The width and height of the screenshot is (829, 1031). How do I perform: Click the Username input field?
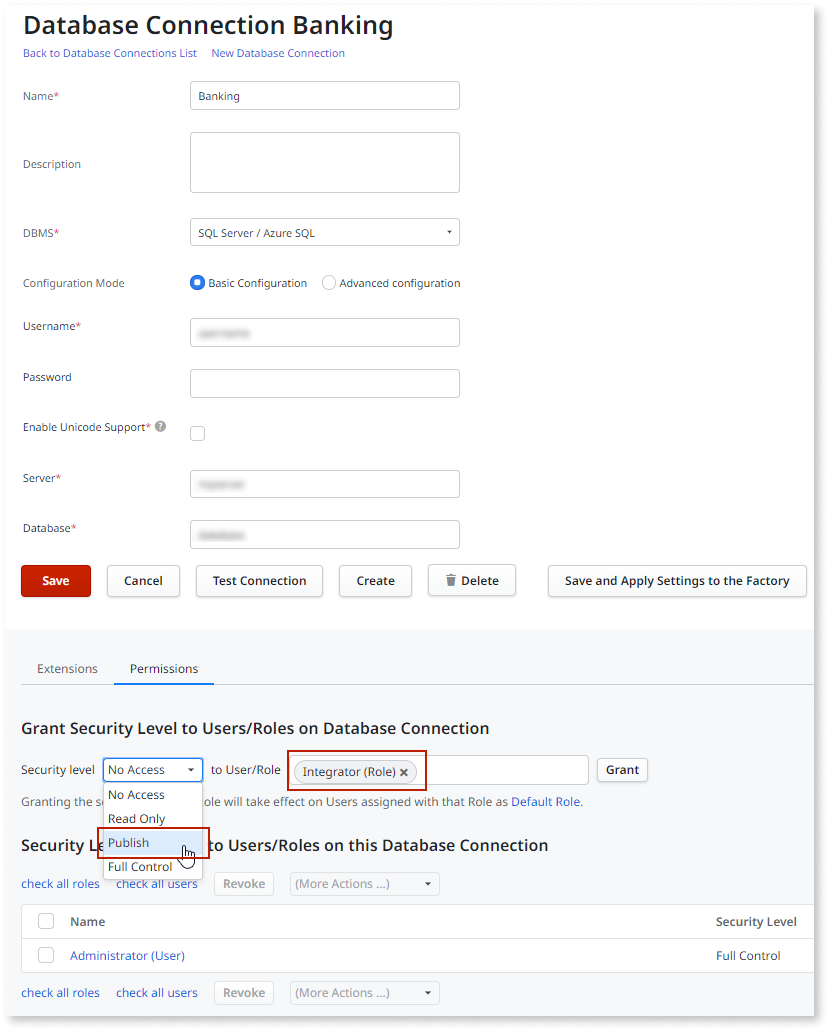(x=325, y=333)
